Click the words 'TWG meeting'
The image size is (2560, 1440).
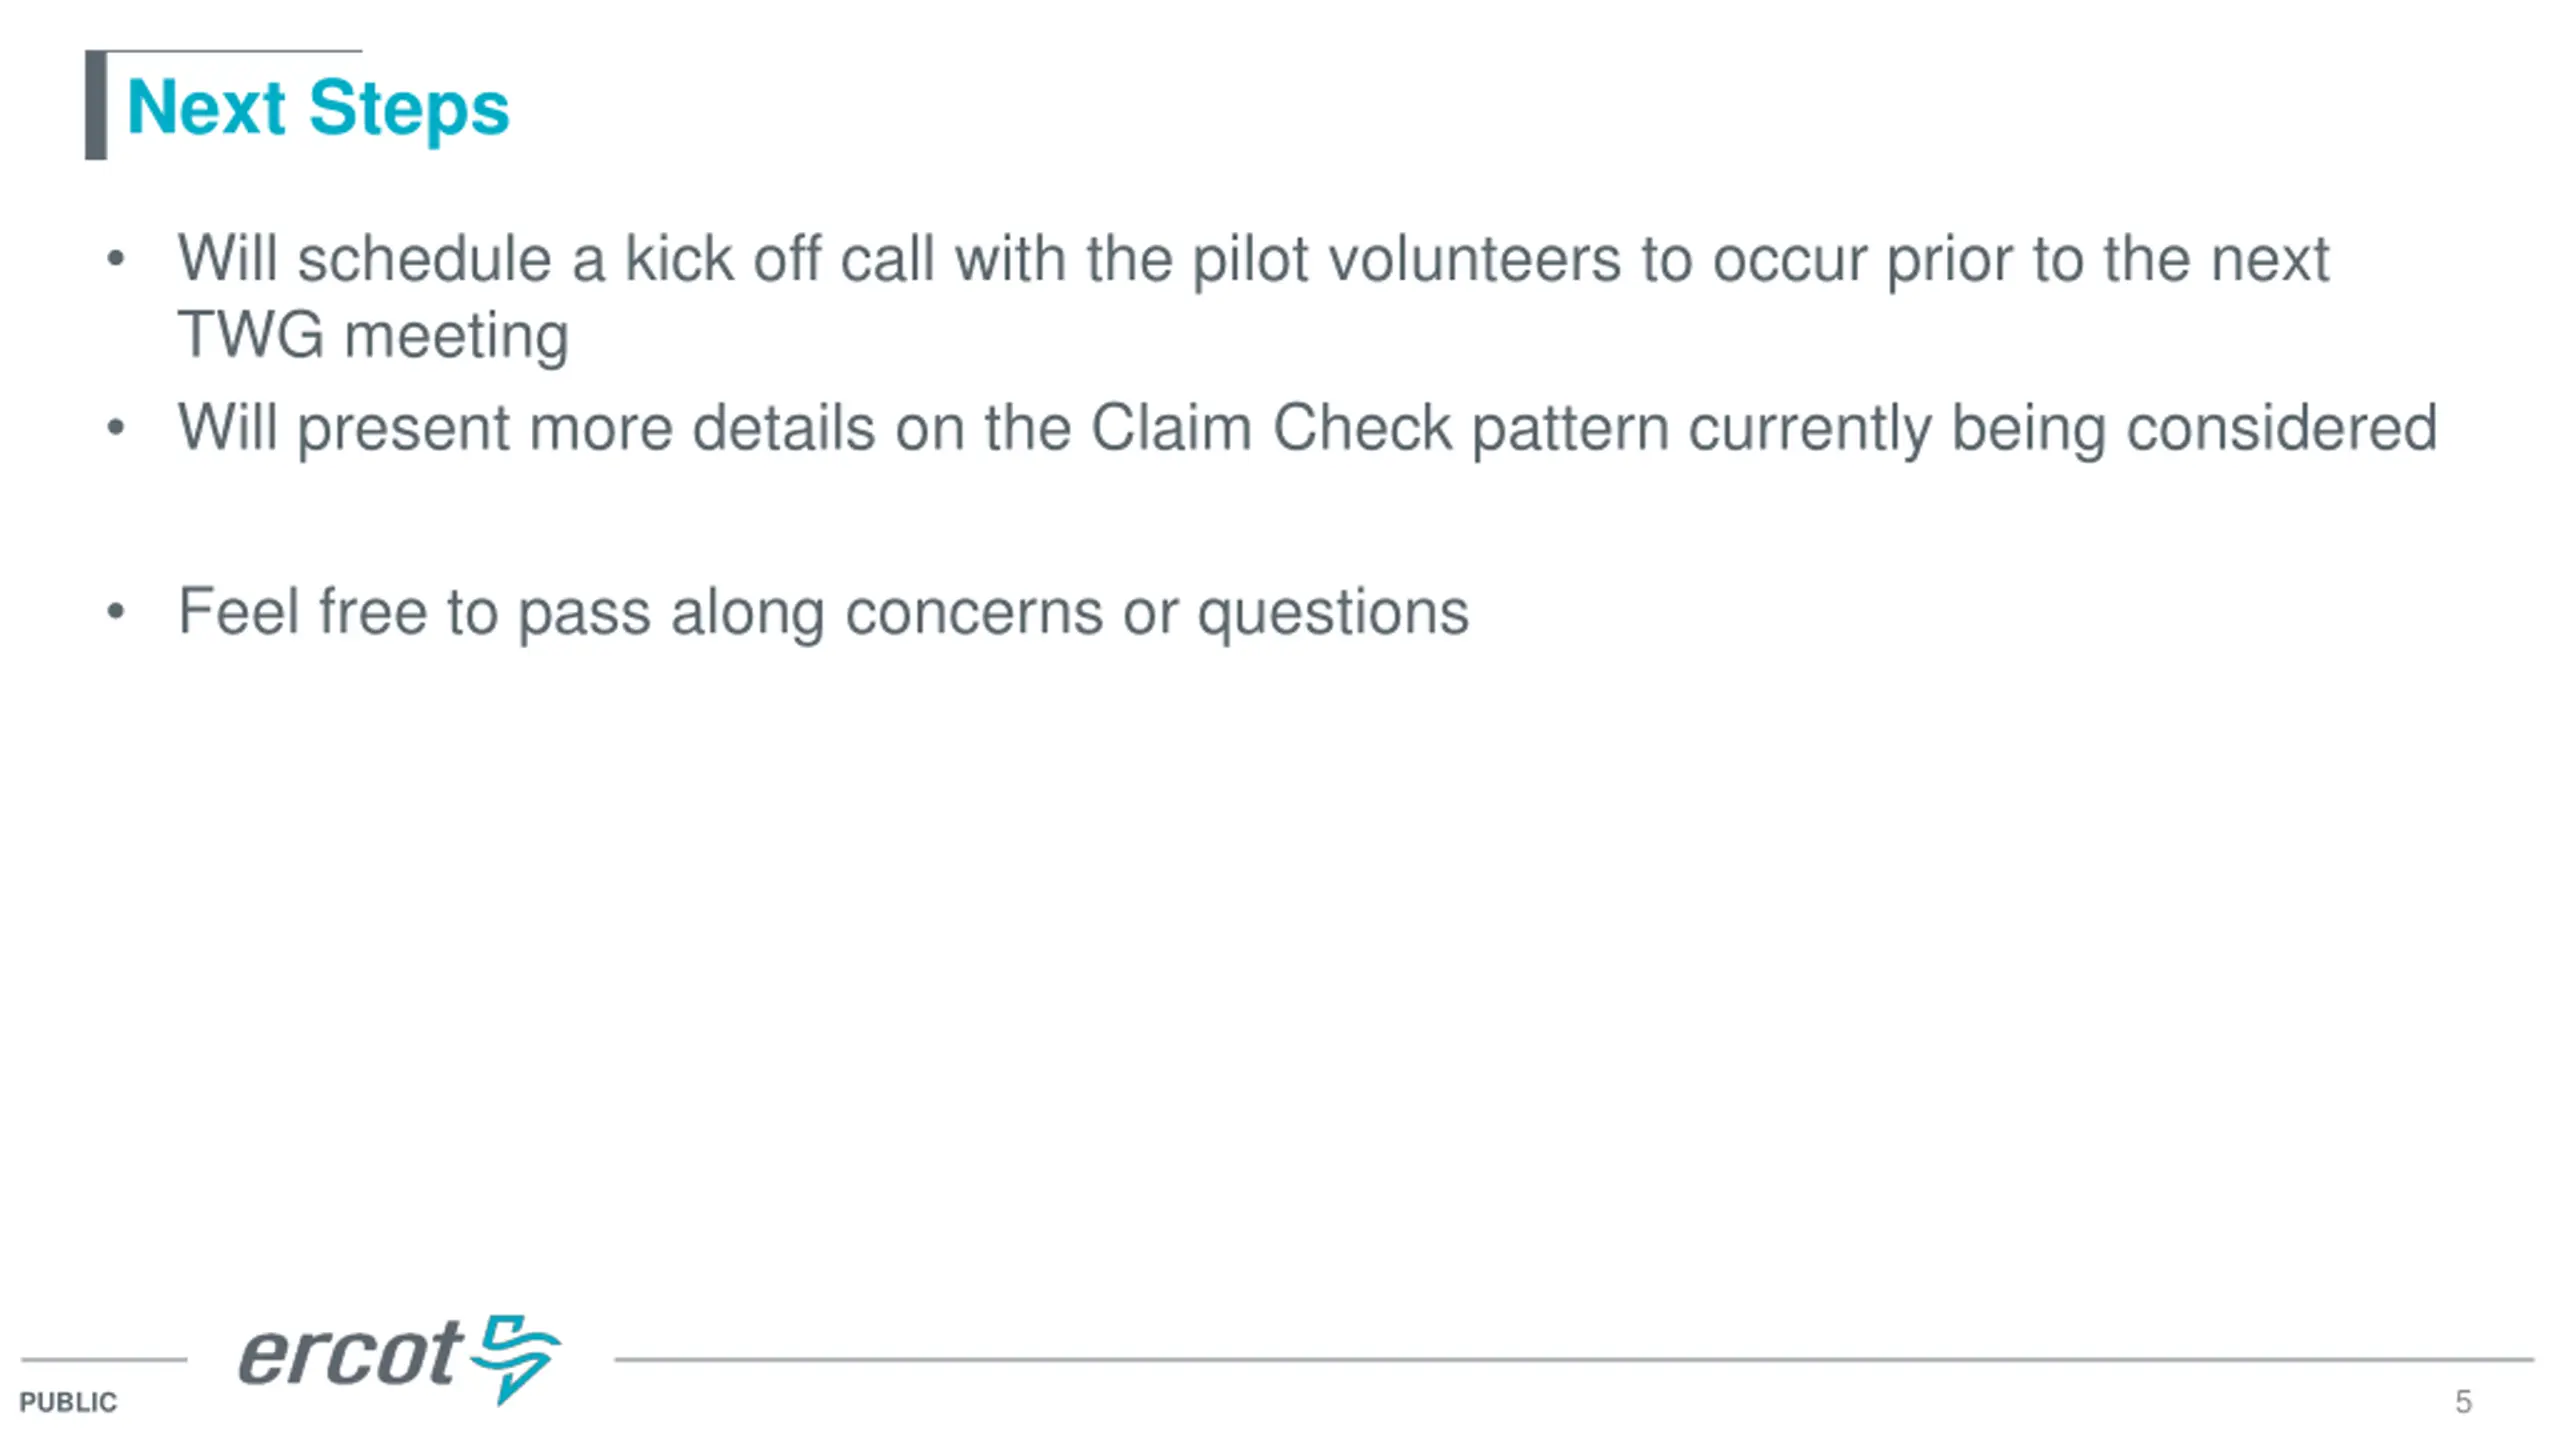click(x=373, y=334)
